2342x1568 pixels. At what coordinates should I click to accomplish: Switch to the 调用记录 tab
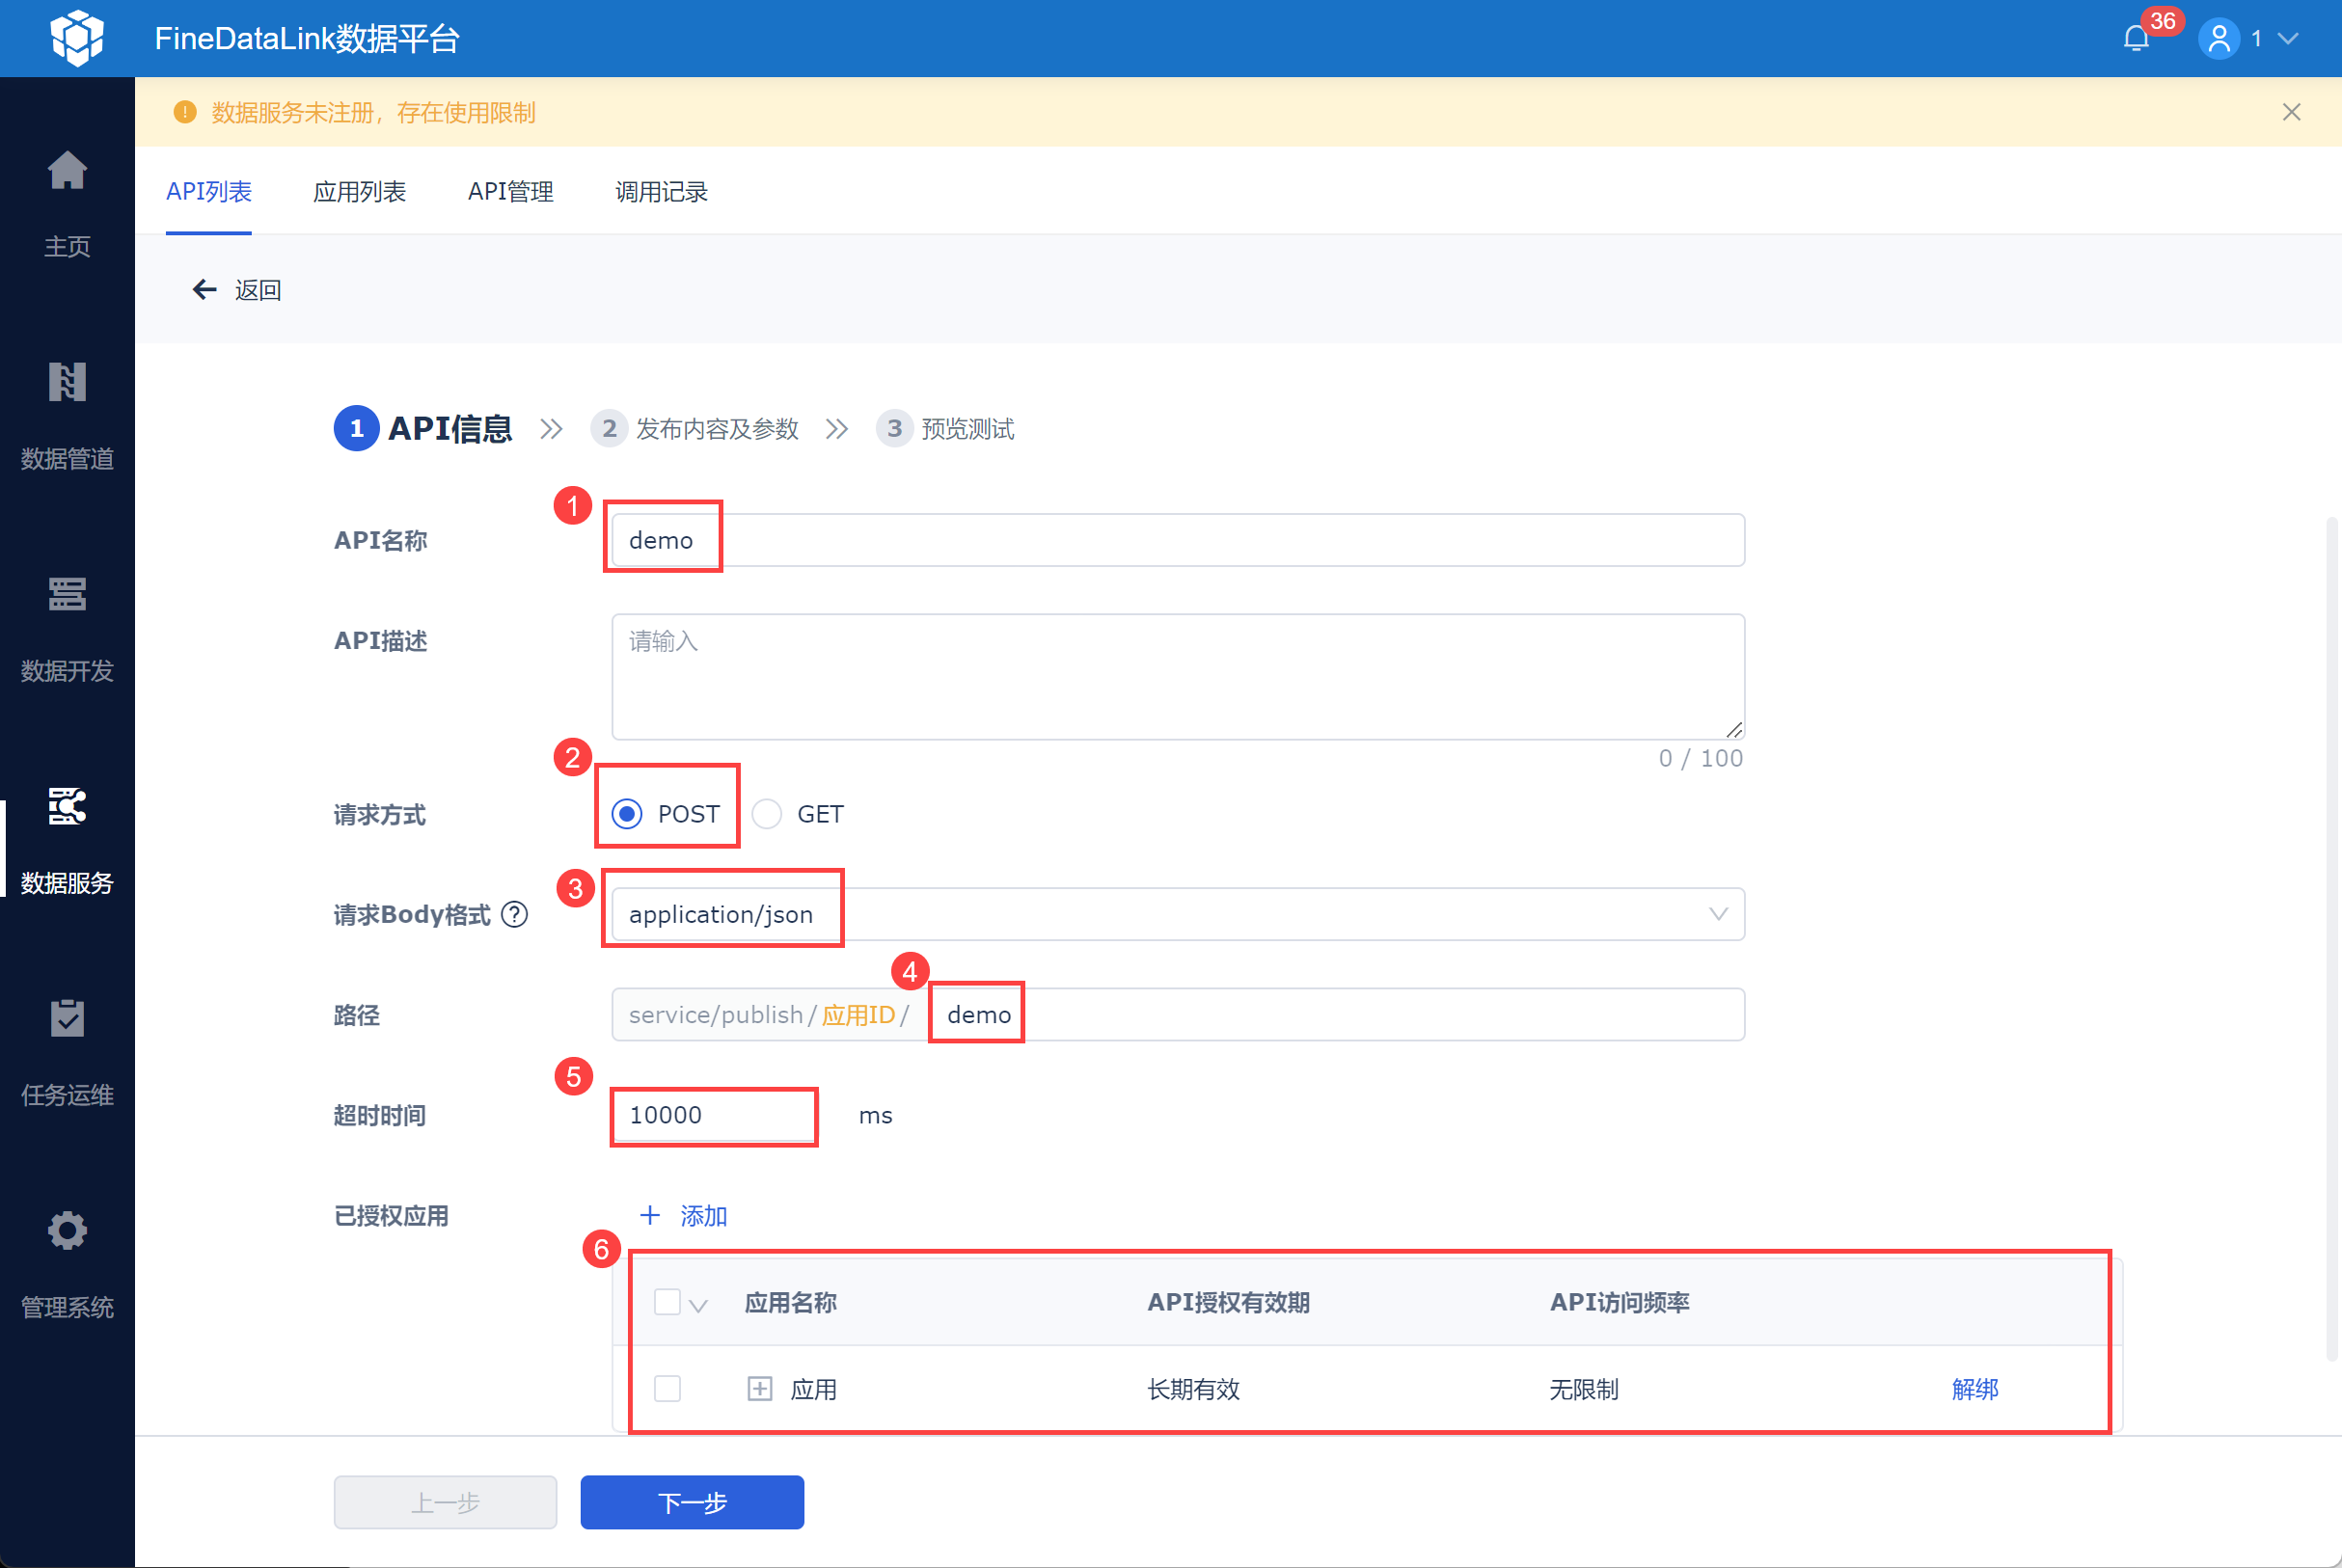click(x=661, y=192)
